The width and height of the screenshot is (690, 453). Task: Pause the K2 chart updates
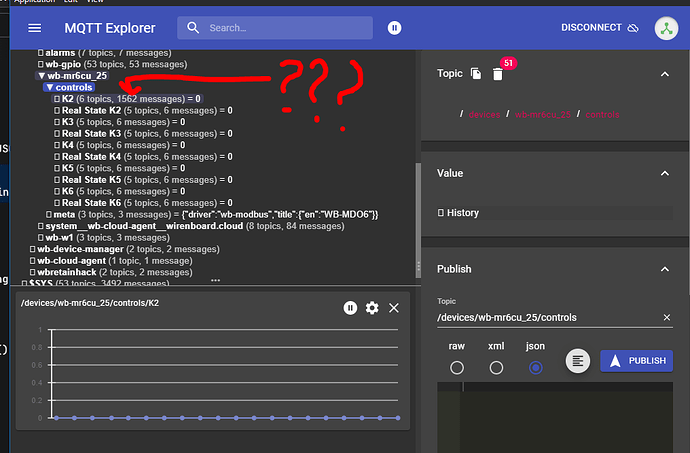[x=350, y=308]
